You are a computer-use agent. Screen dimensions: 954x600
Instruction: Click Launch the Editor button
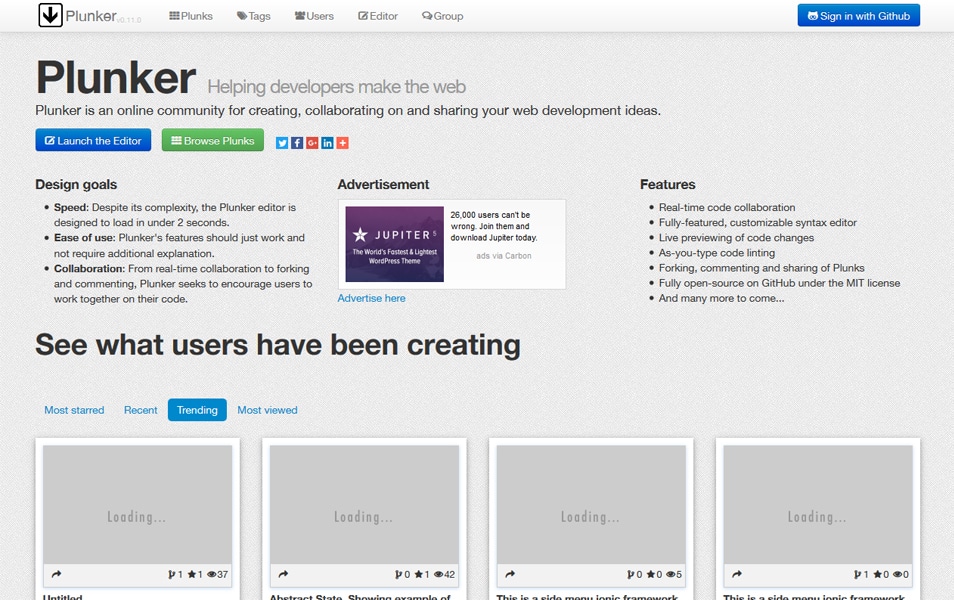(93, 141)
